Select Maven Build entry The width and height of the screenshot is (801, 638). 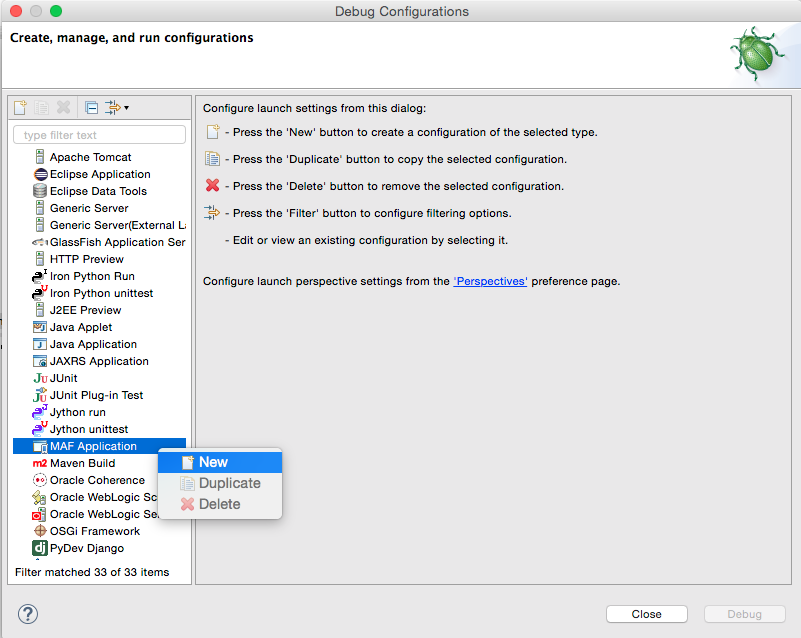click(82, 463)
